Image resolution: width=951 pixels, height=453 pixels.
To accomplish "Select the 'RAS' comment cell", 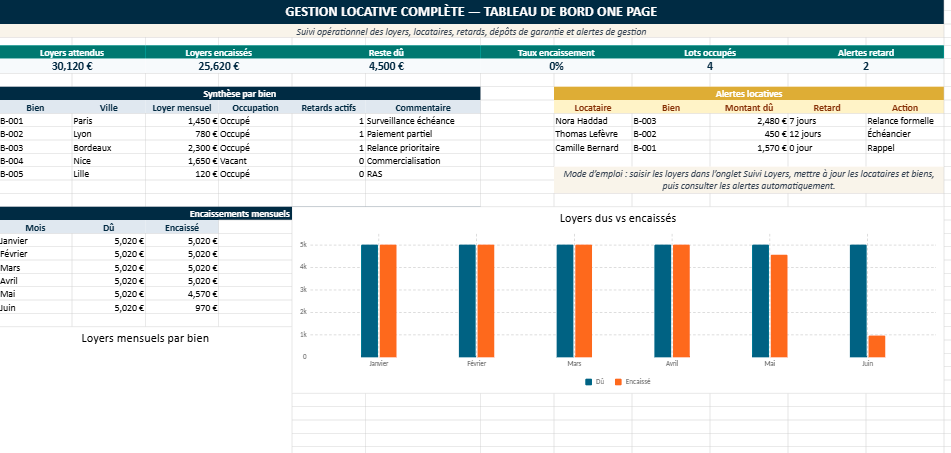I will (423, 174).
